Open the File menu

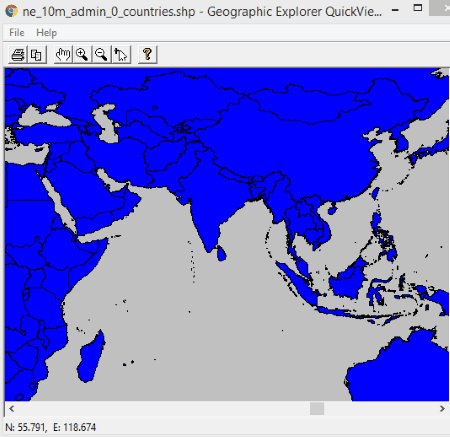17,33
